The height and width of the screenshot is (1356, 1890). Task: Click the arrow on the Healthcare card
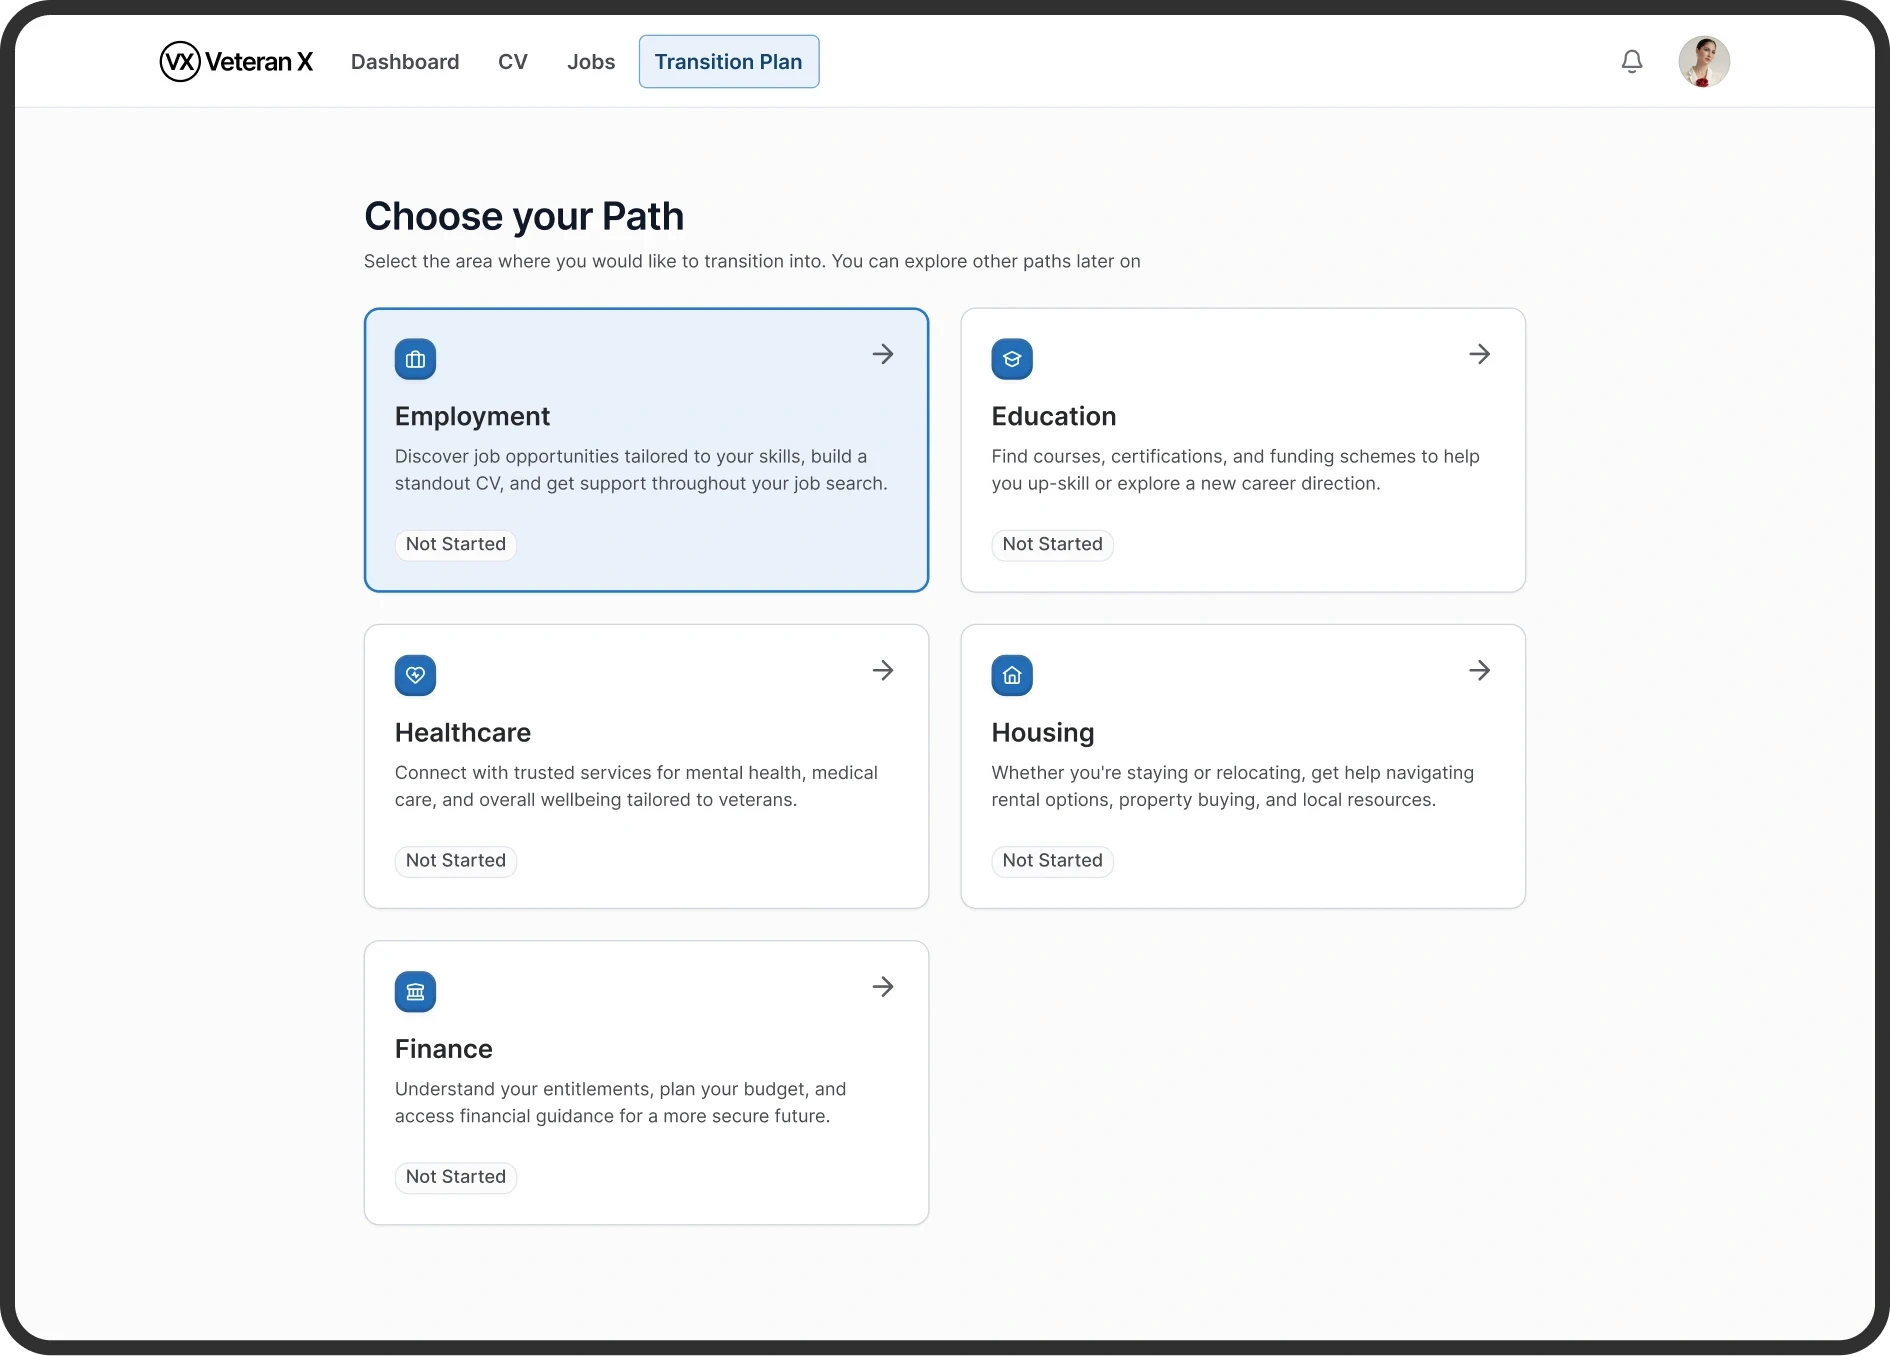coord(883,670)
